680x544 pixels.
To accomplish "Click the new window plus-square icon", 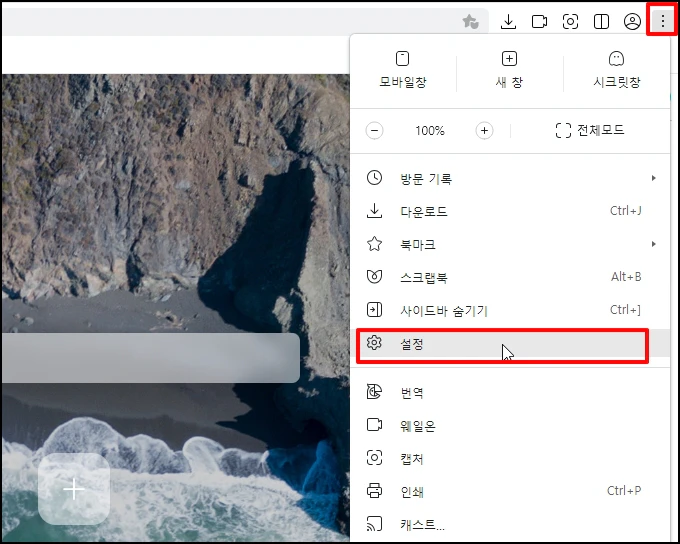I will click(x=509, y=58).
